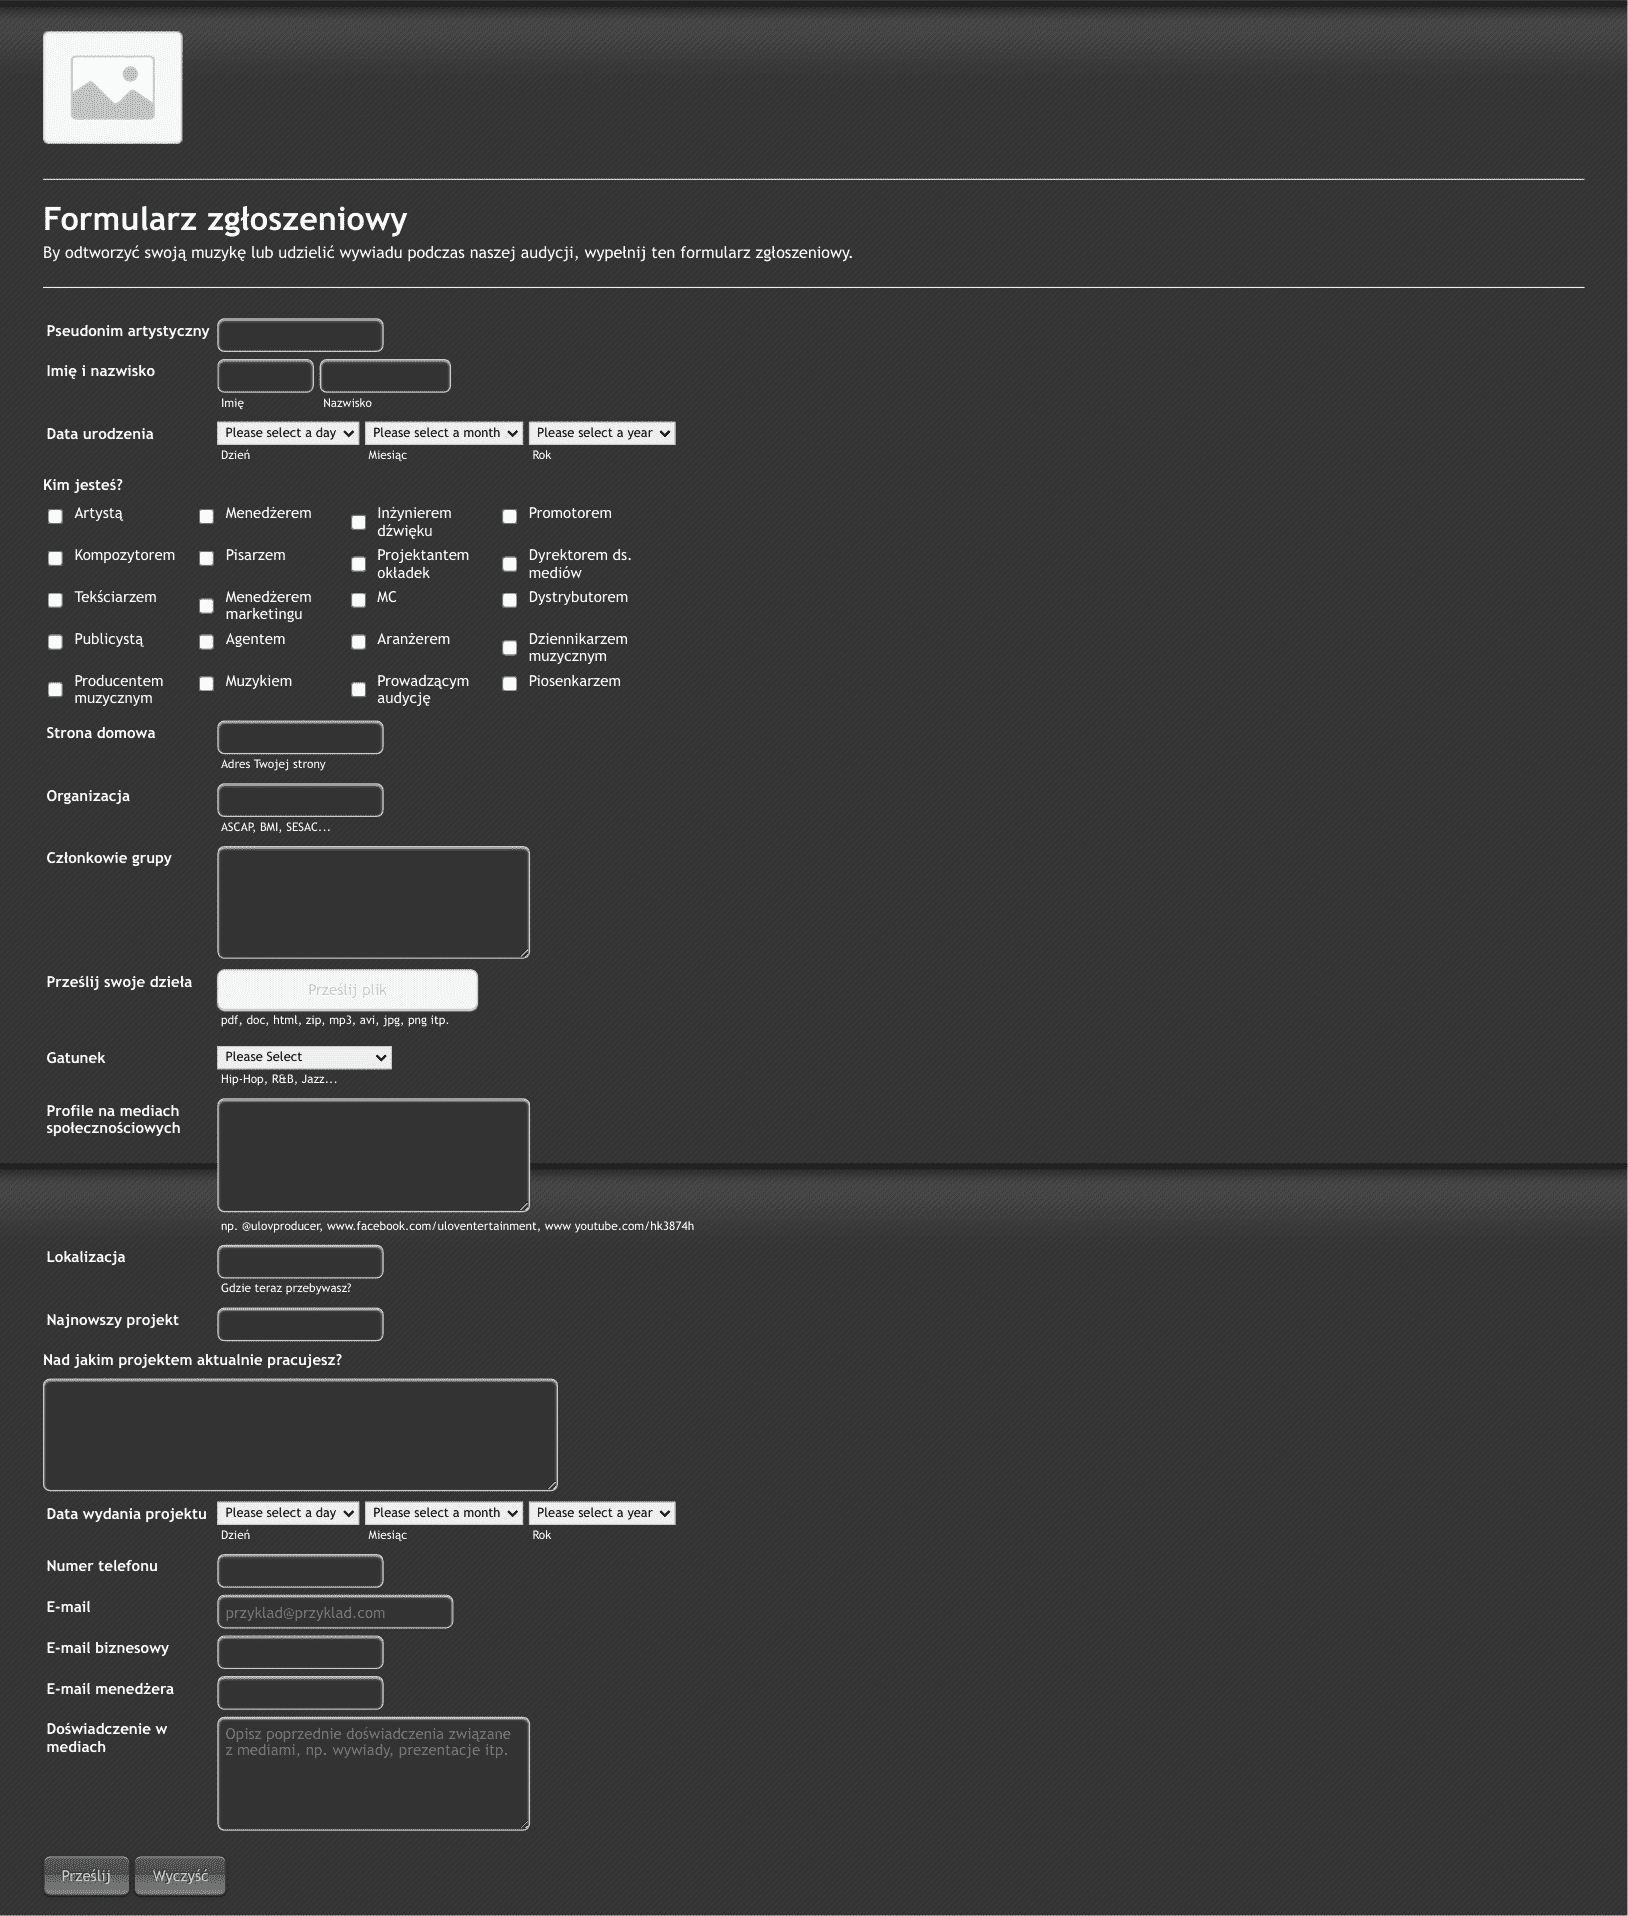This screenshot has height=1916, width=1628.
Task: Click the 'Hip-Hop, R&B, Jazz...' hint text
Action: [279, 1079]
